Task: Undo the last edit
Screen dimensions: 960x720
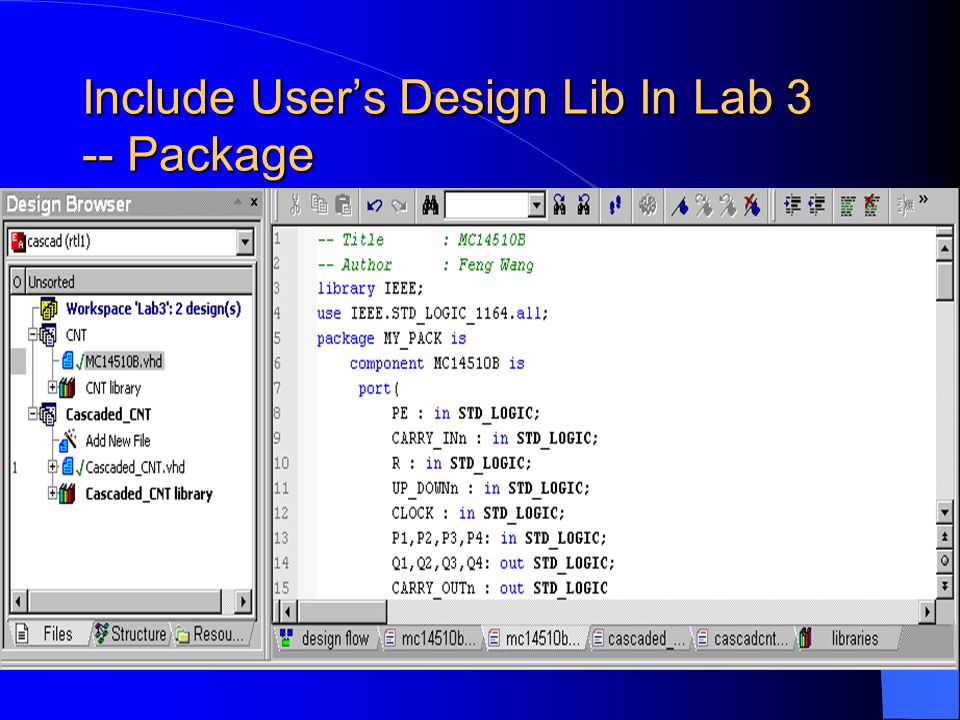Action: (375, 206)
